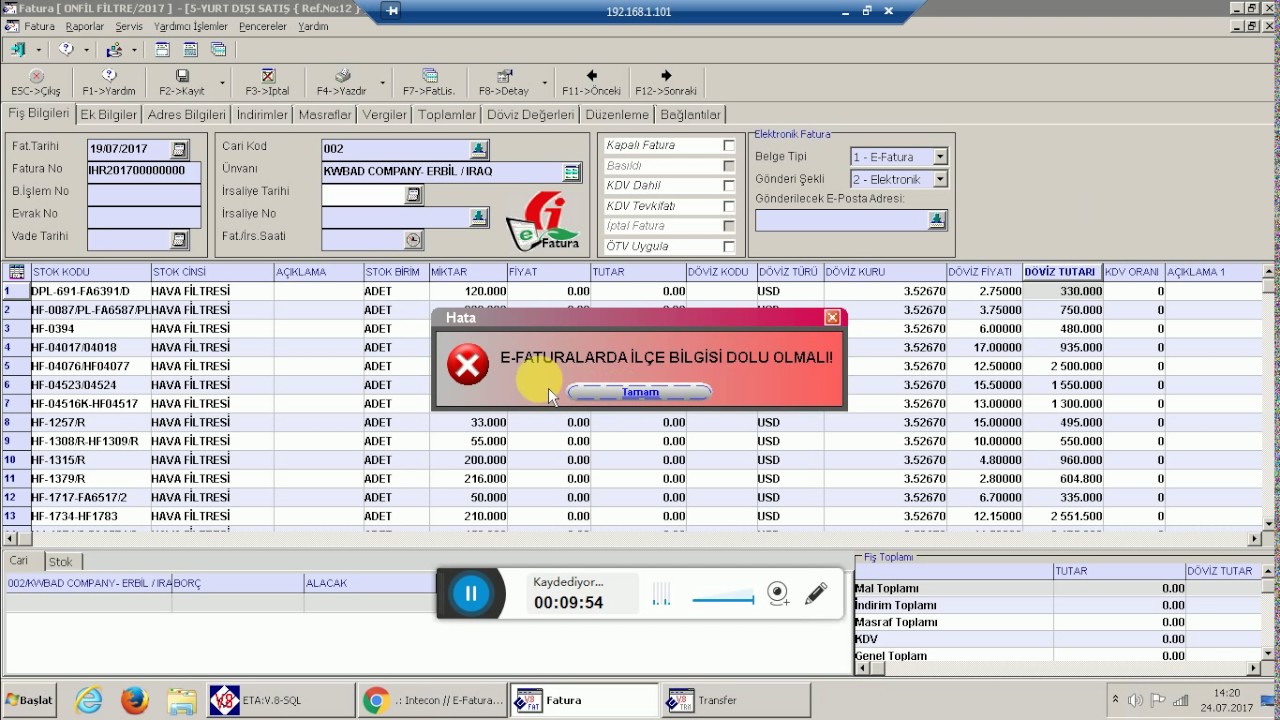Screen dimensions: 1280x720
Task: Toggle İptal Fatura checkbox
Action: point(729,226)
